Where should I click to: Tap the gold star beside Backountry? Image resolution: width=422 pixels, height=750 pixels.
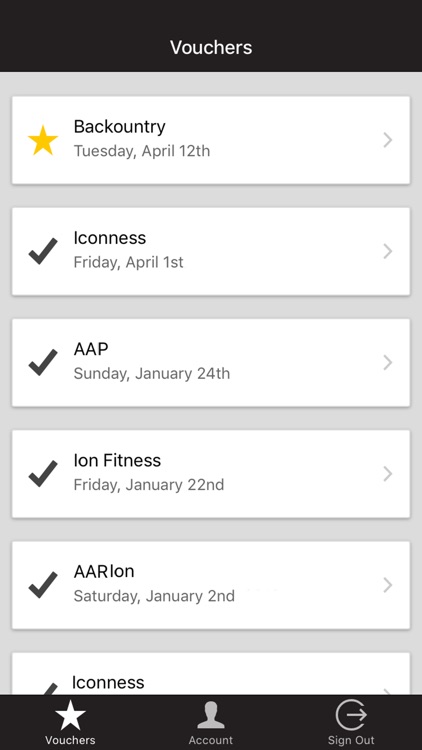43,140
